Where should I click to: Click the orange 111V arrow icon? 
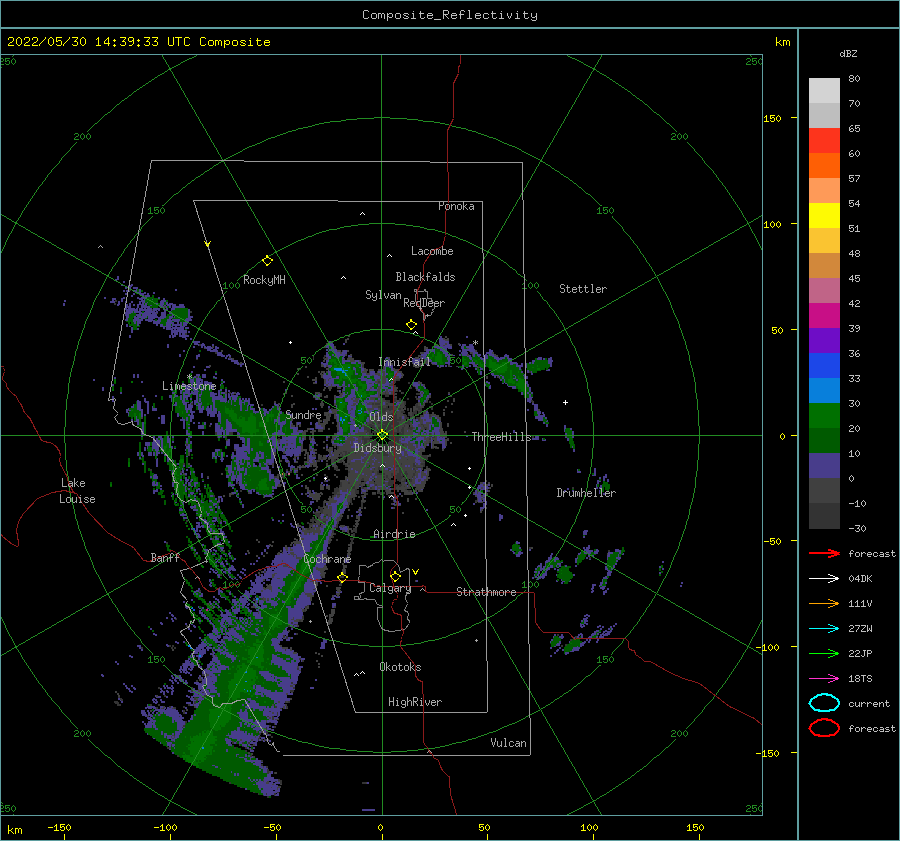(824, 603)
